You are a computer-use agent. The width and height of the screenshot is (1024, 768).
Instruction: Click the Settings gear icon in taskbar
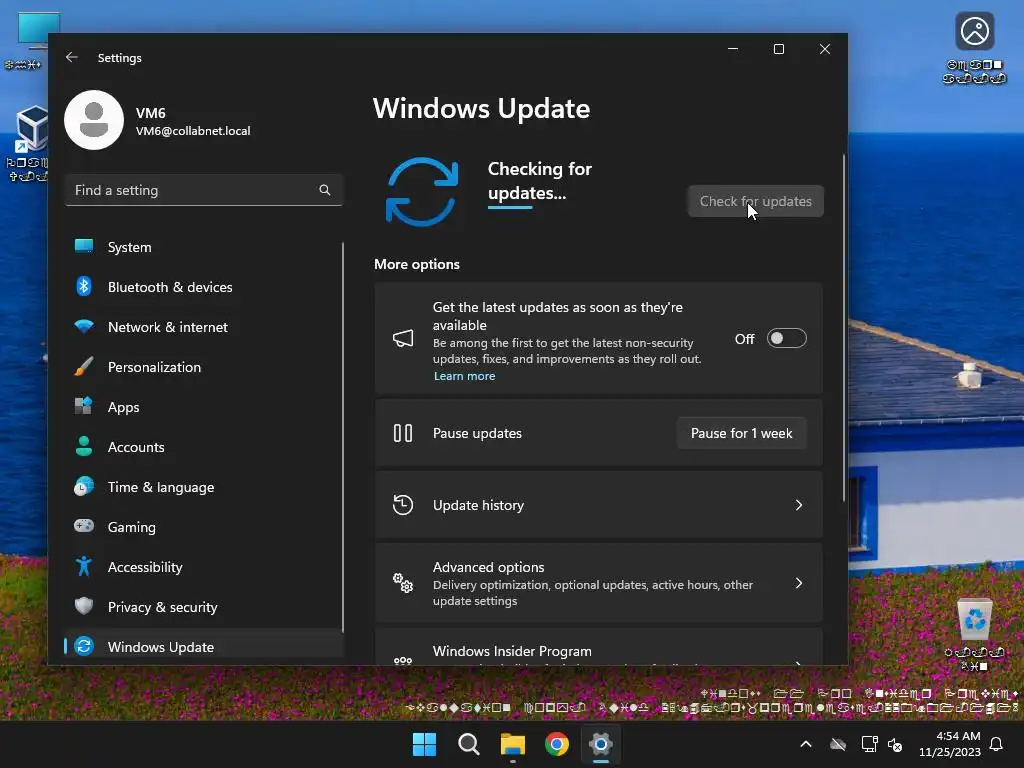coord(601,744)
